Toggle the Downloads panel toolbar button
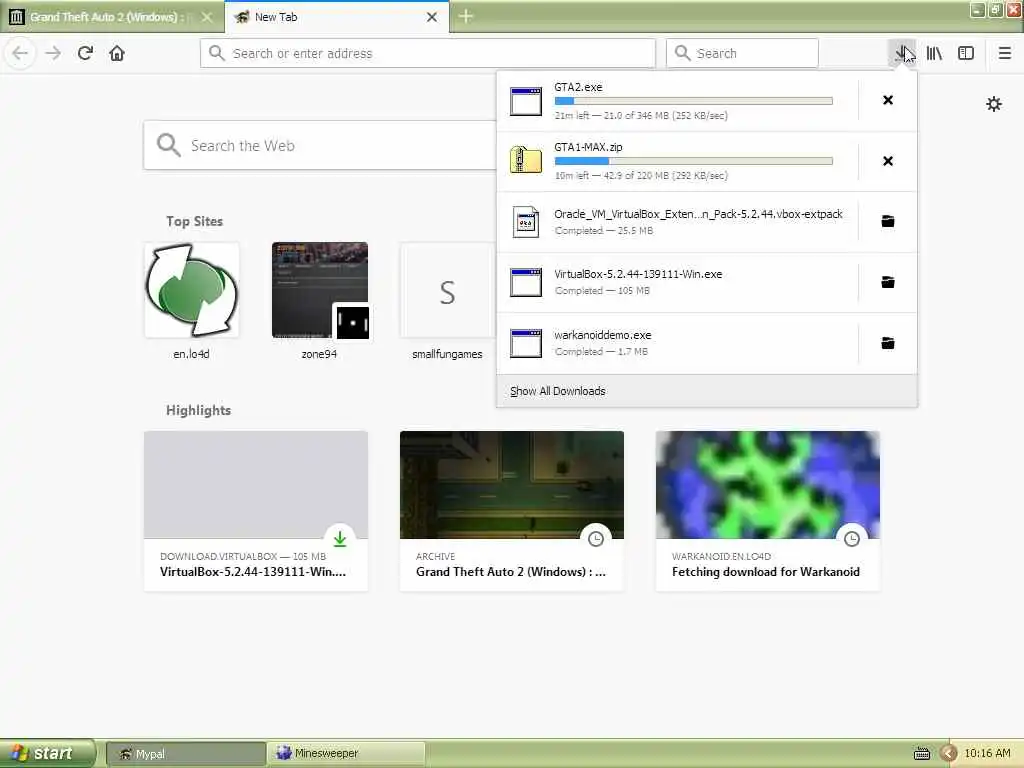 [903, 54]
